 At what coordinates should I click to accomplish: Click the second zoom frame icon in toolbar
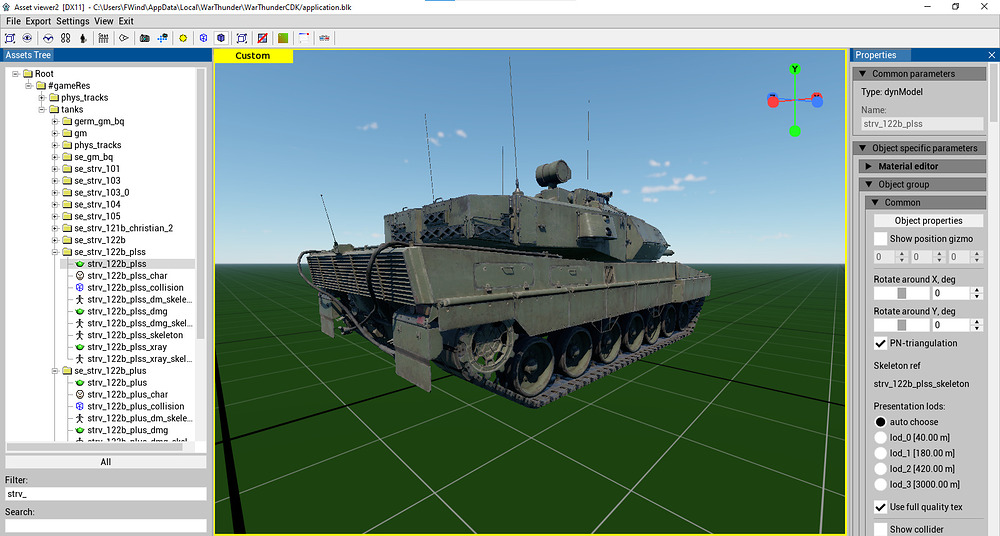(242, 38)
